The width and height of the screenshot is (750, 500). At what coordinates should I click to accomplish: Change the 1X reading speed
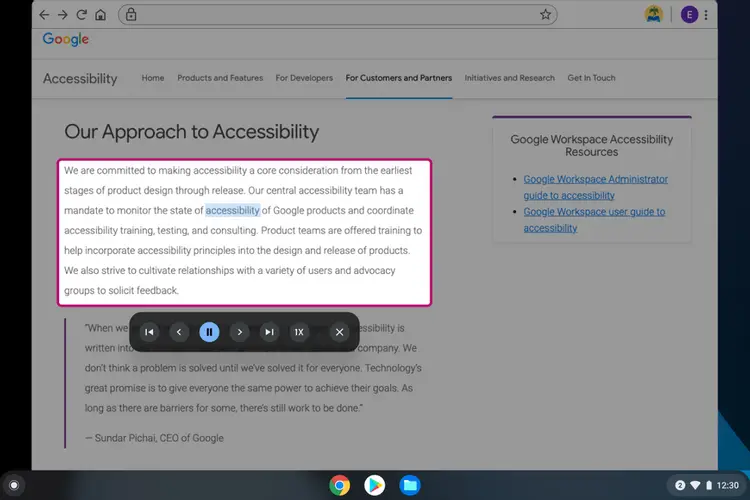point(299,332)
